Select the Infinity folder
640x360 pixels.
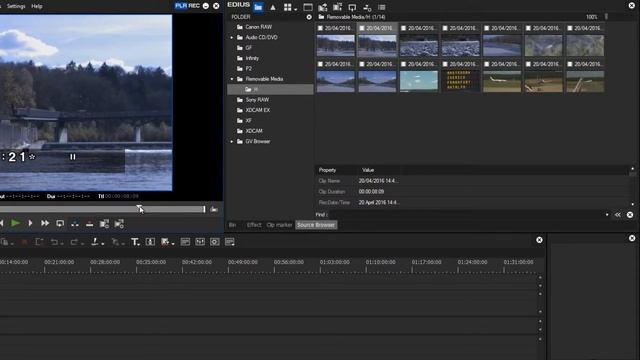(252, 58)
